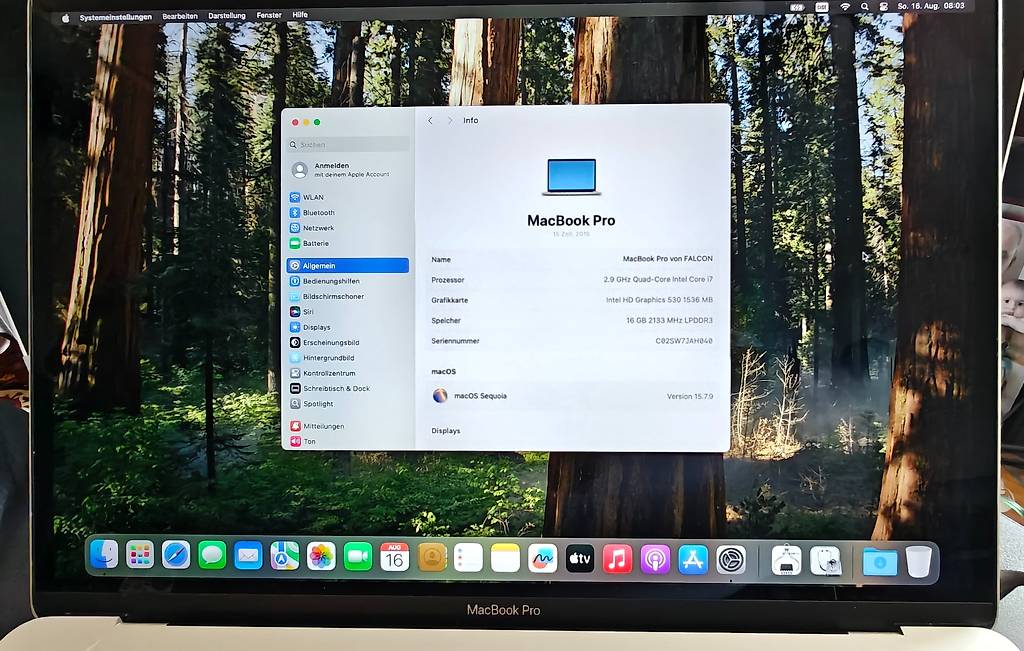This screenshot has width=1024, height=651.
Task: Click the name MacBook Pro von FALCON
Action: point(667,259)
